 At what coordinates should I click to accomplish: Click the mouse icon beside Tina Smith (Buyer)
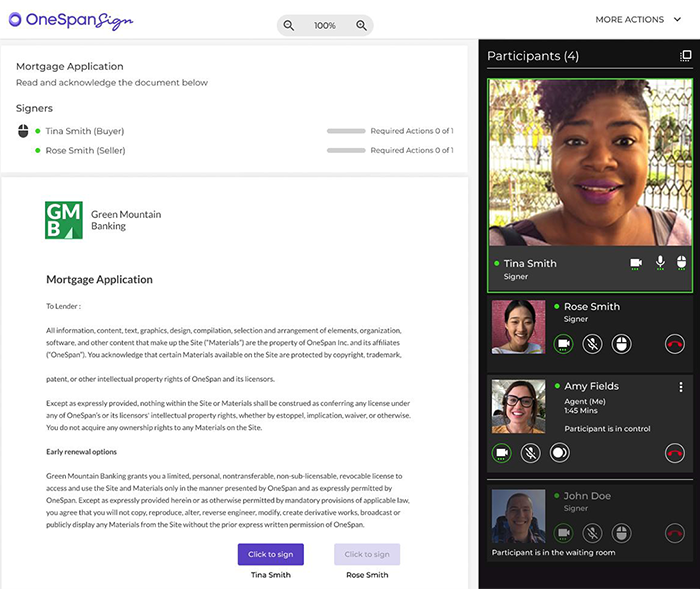[23, 131]
